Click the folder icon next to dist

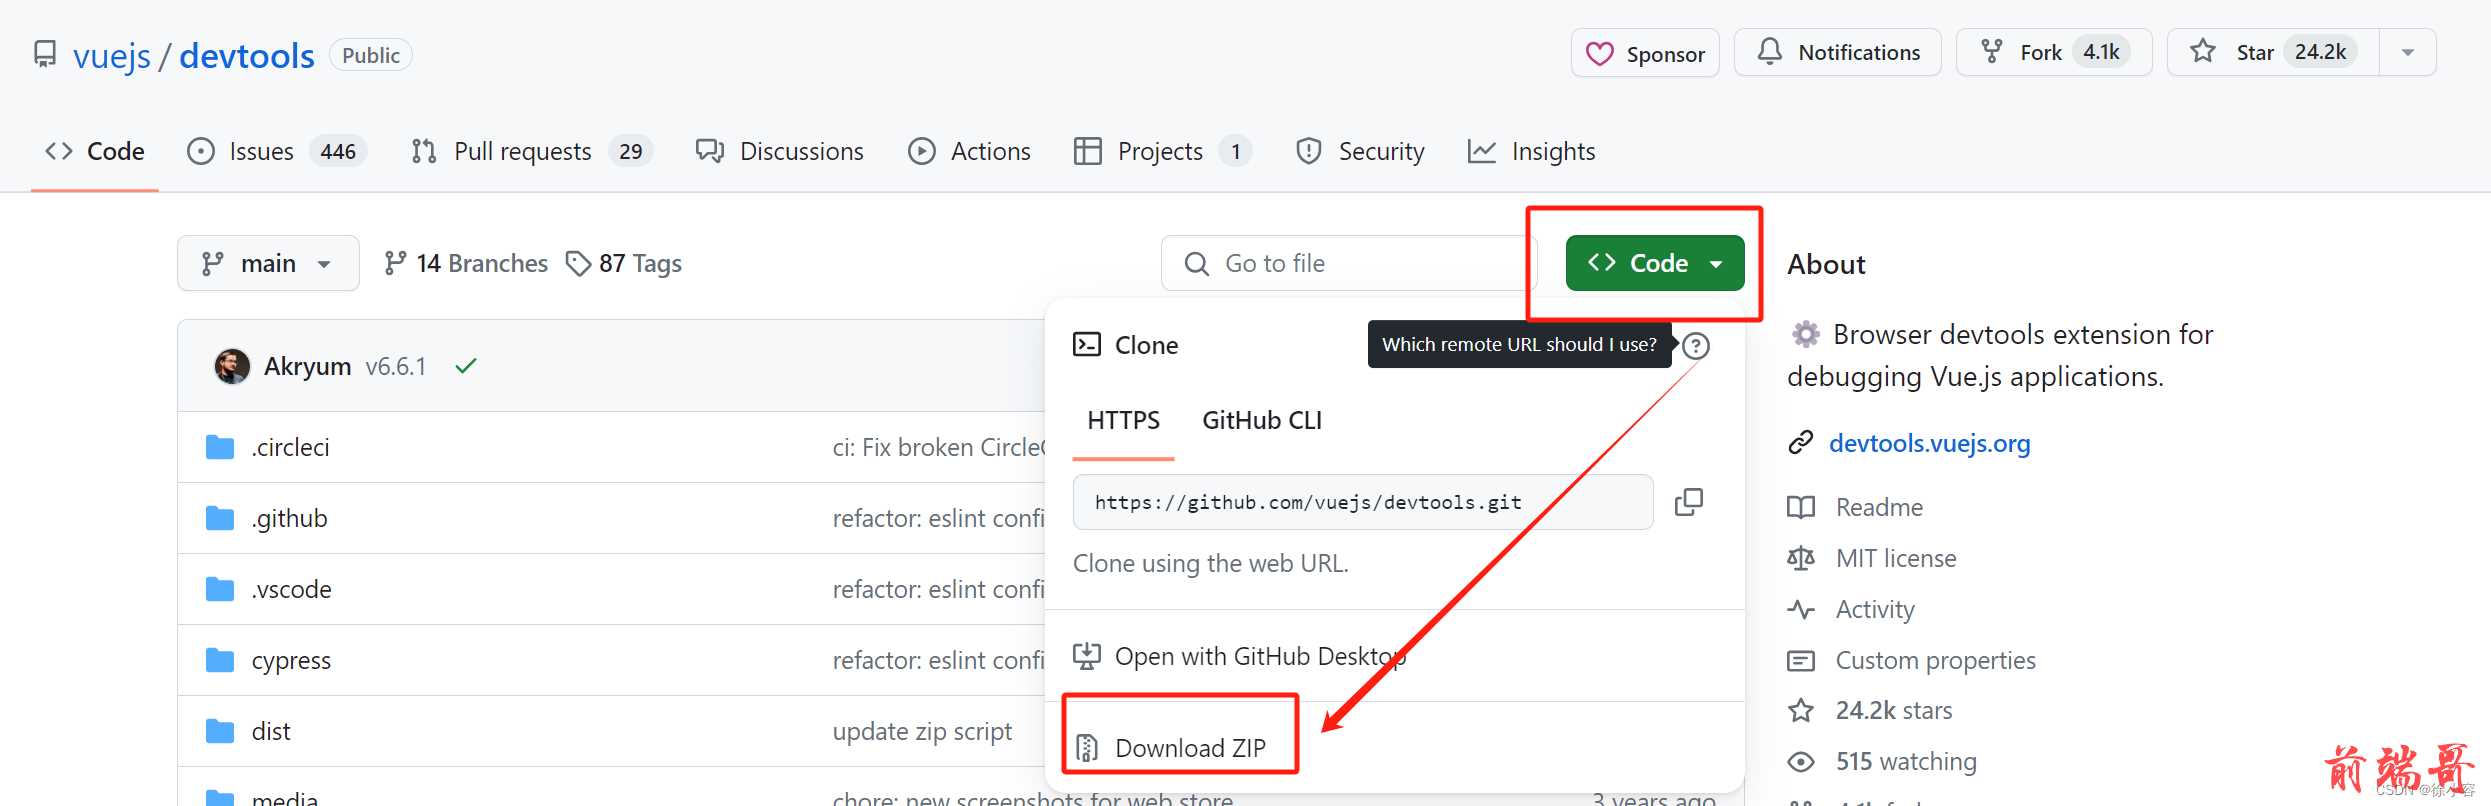[x=220, y=731]
